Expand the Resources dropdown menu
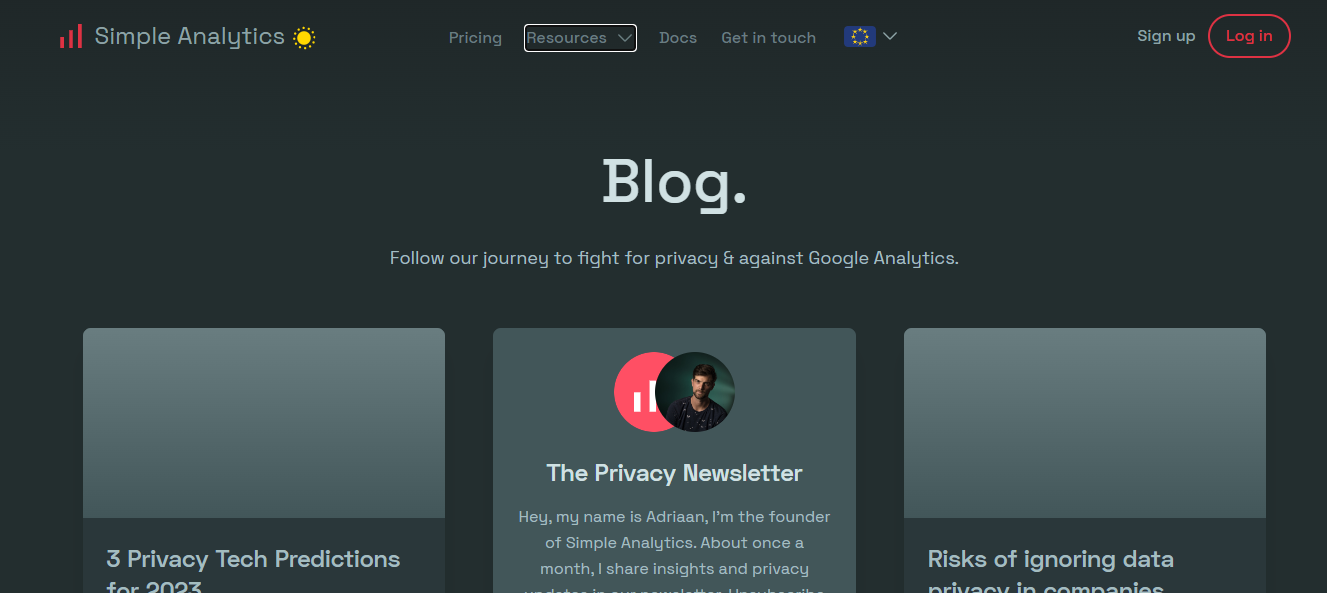This screenshot has height=593, width=1327. click(x=567, y=38)
